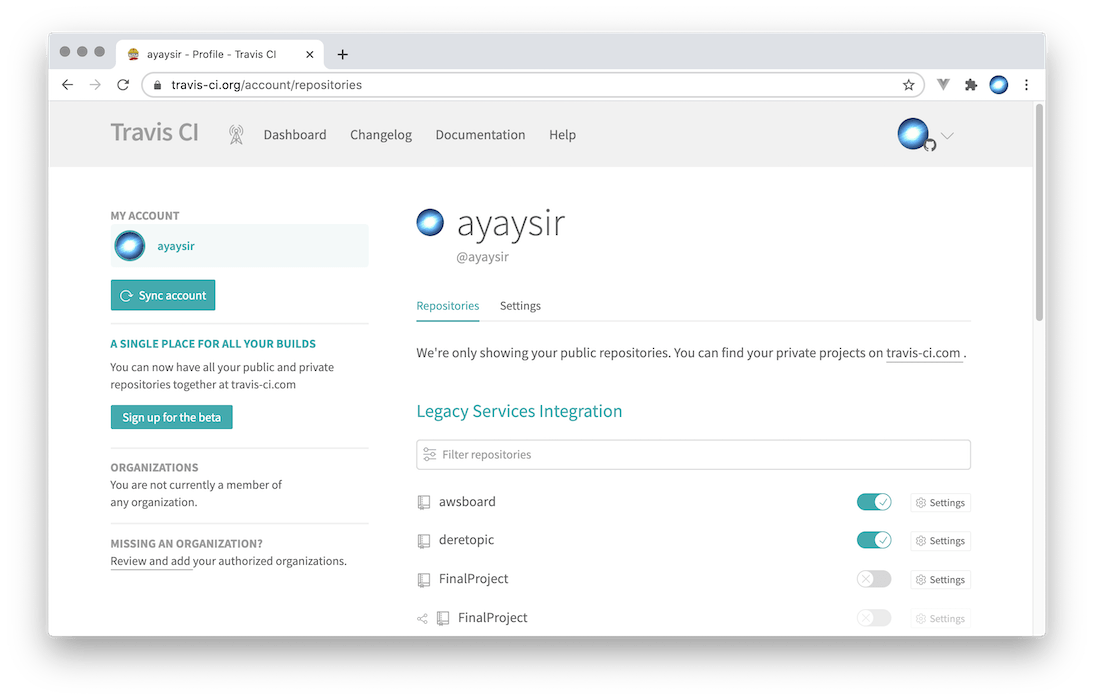
Task: Open the Settings tab under ayaysir
Action: (520, 306)
